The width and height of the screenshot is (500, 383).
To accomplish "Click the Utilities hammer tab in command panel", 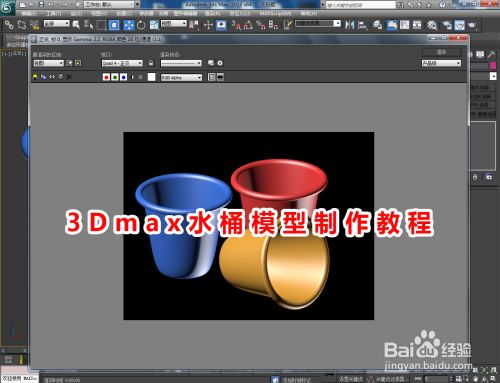I will coord(492,54).
